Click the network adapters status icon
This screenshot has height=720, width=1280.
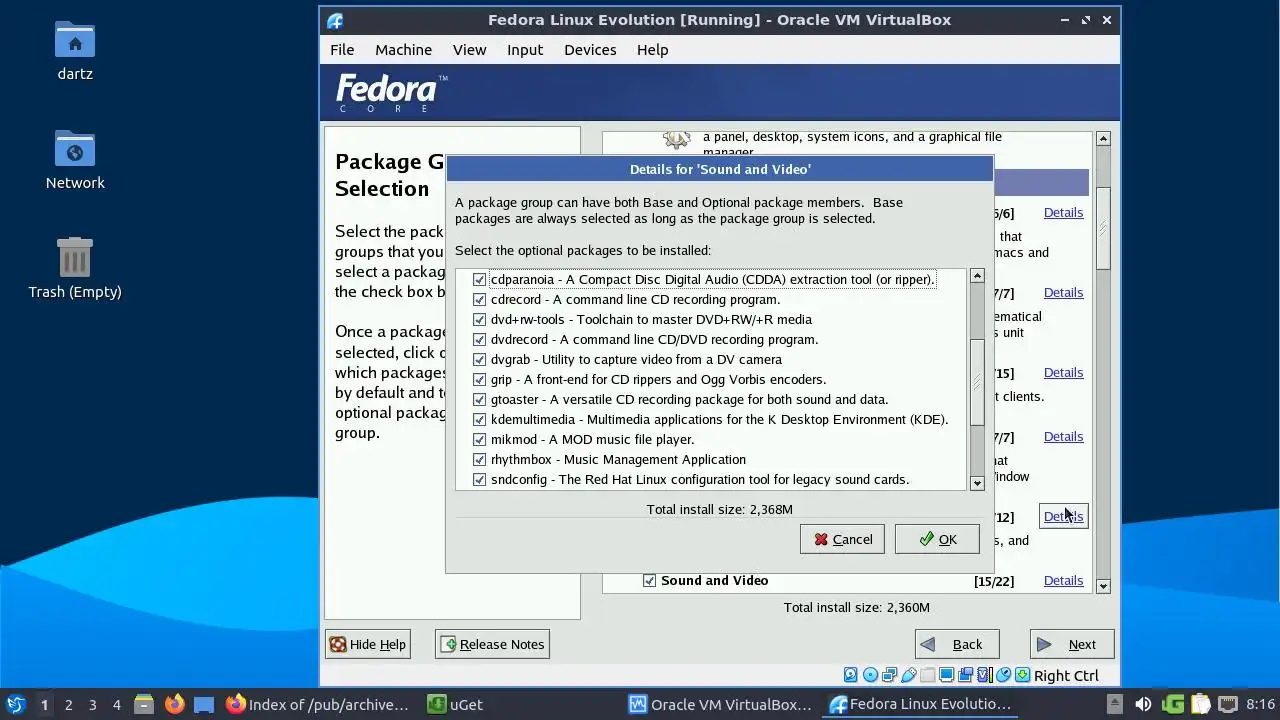tap(889, 675)
